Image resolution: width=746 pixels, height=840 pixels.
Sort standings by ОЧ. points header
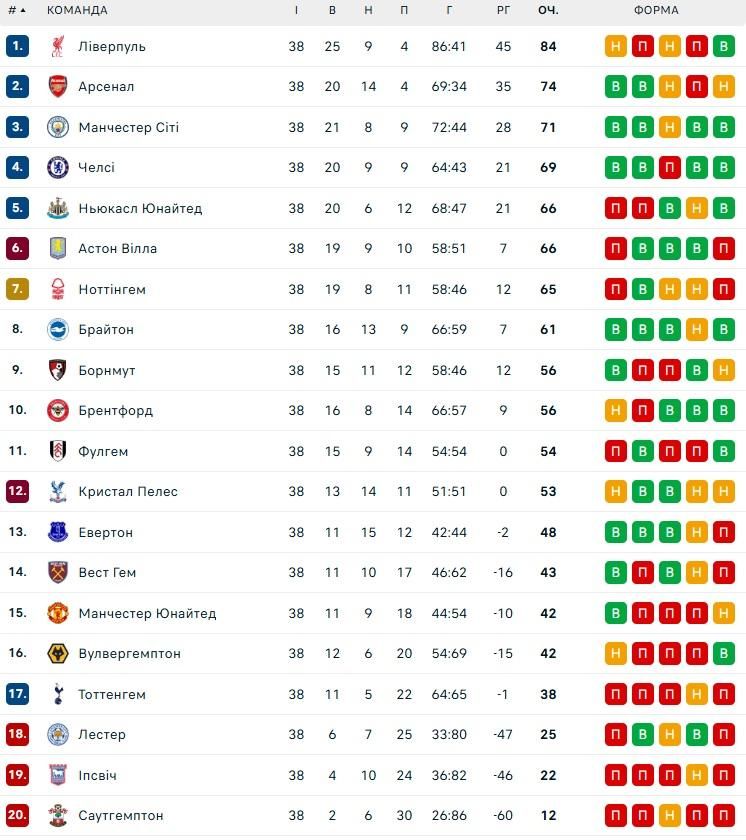[548, 10]
